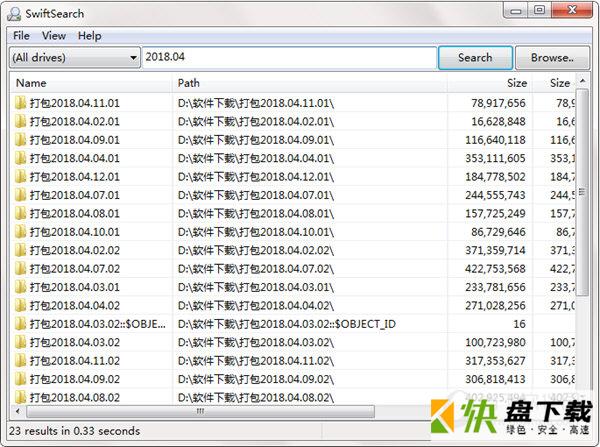Click the SwiftSearch app icon in title bar
600x447 pixels.
click(14, 14)
